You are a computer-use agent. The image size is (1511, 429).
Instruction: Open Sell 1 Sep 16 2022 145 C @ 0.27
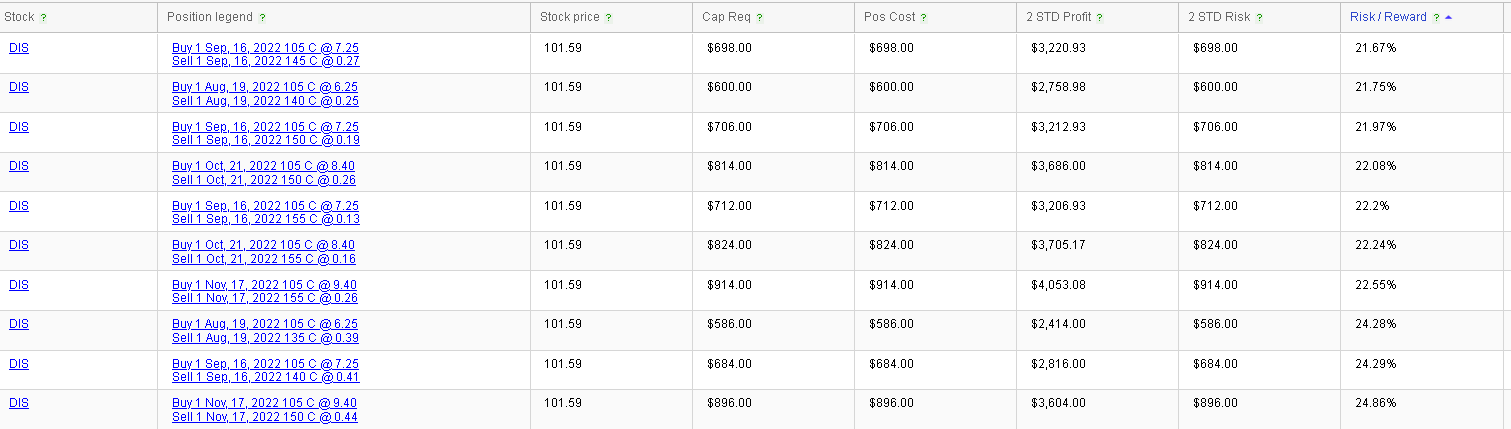pos(266,61)
